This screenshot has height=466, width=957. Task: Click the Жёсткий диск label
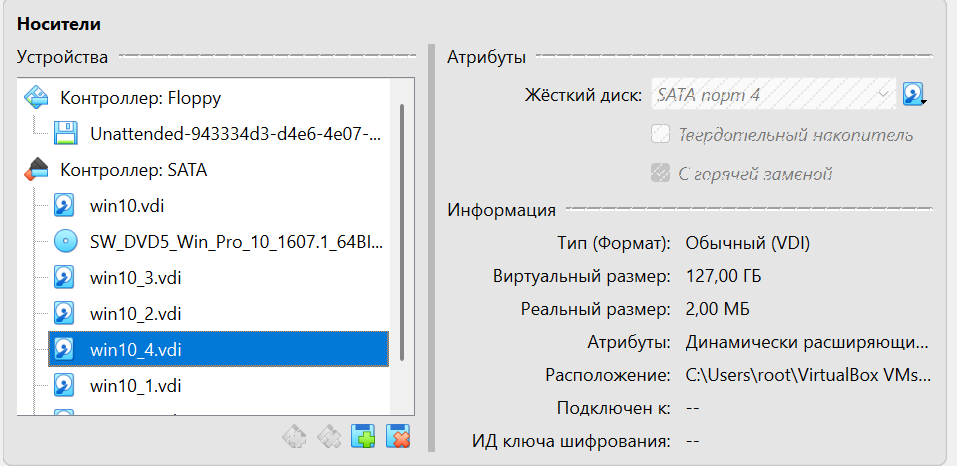click(x=583, y=95)
